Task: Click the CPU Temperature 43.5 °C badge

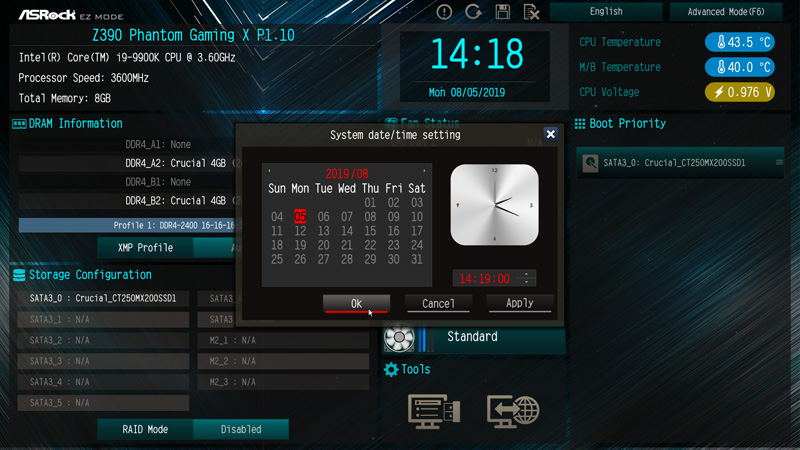Action: tap(740, 42)
